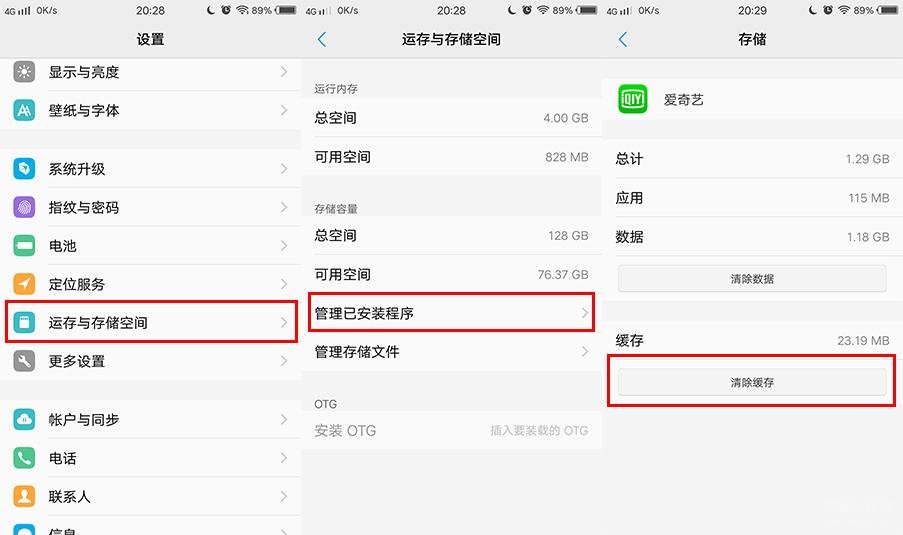Tap the 壁纸与字体 font icon
This screenshot has height=535, width=903.
[x=24, y=110]
